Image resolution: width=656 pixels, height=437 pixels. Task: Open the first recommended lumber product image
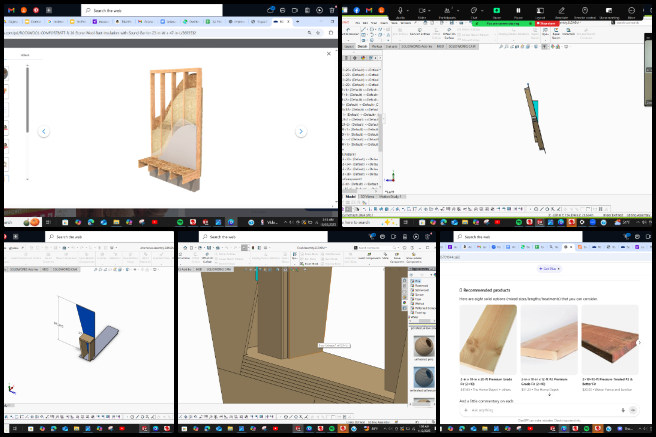pyautogui.click(x=489, y=340)
